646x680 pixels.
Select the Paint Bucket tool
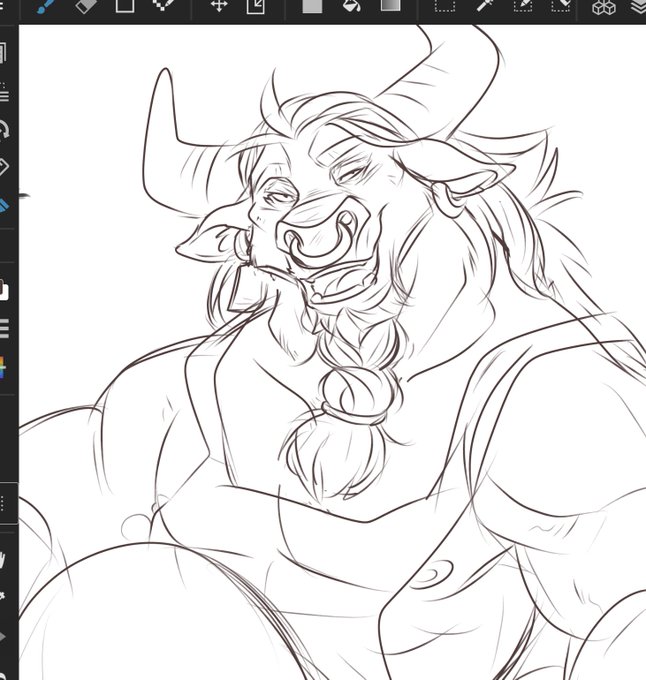click(x=351, y=6)
